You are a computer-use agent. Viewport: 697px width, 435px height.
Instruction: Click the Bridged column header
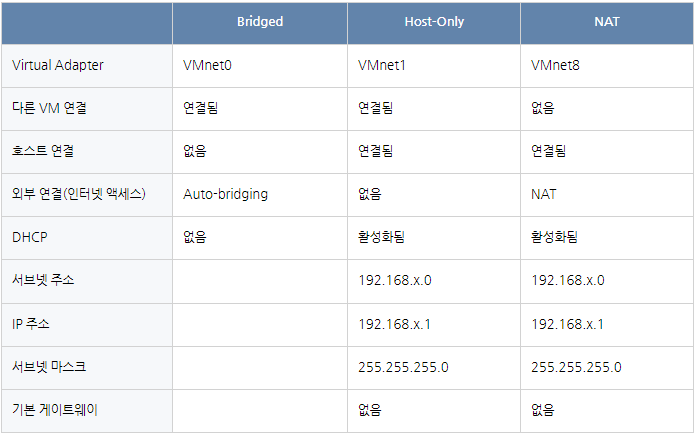[260, 22]
